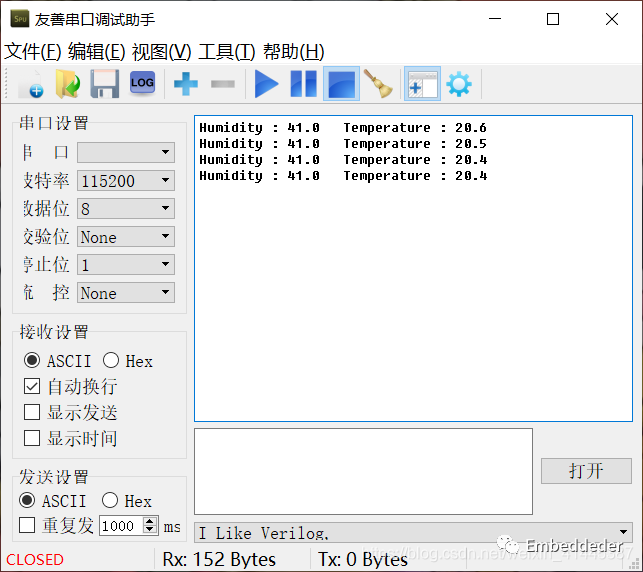
Task: Open the baud rate 115200 dropdown
Action: tap(165, 181)
